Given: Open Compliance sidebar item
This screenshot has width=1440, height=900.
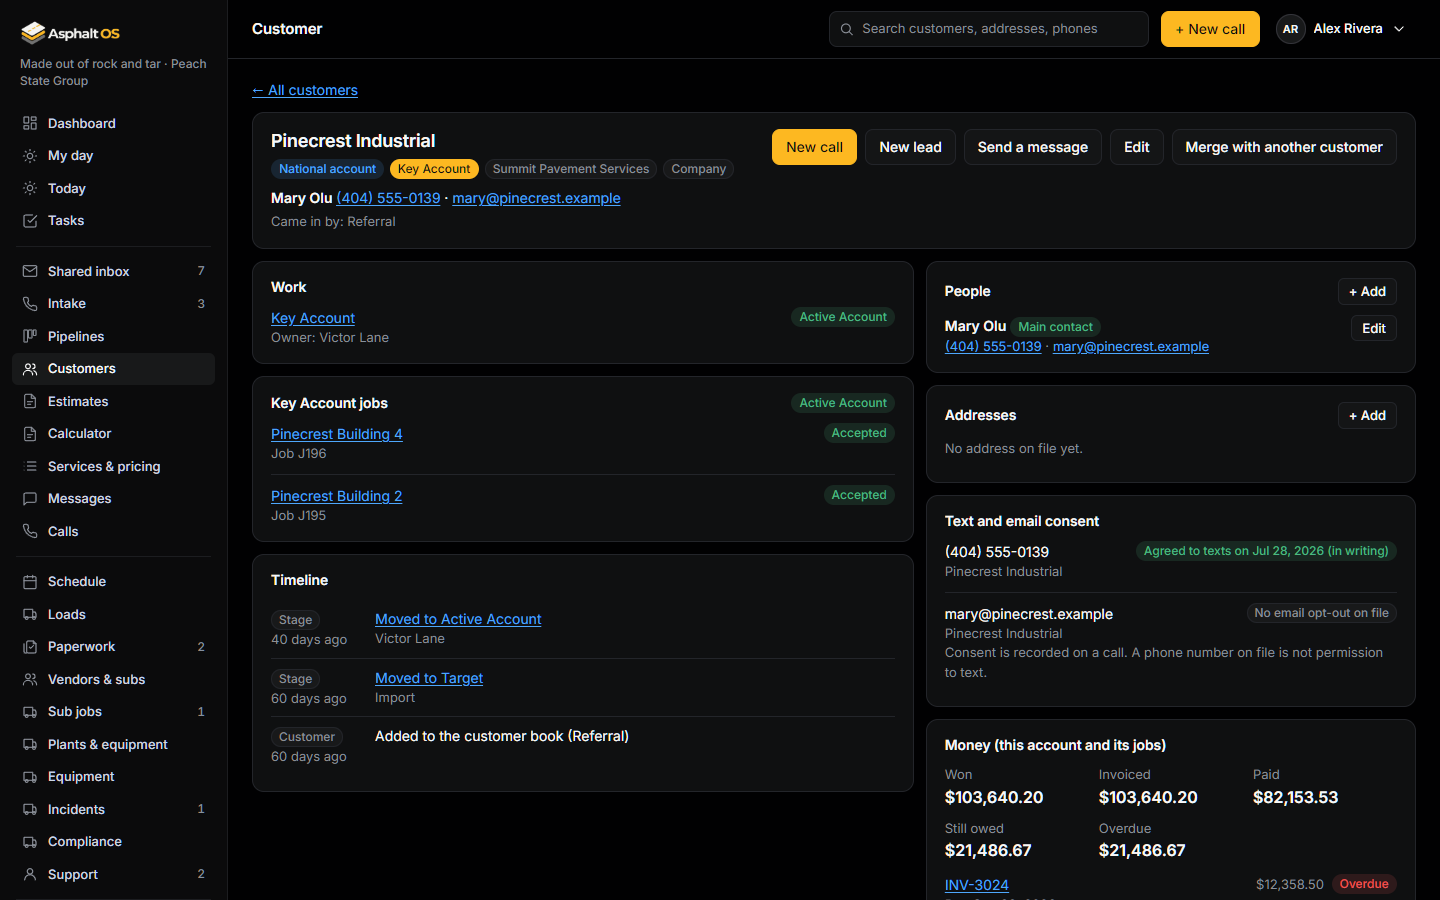Looking at the screenshot, I should (x=113, y=842).
